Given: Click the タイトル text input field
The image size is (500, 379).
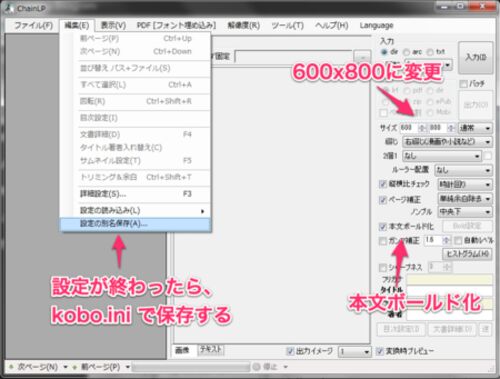Looking at the screenshot, I should [x=449, y=290].
